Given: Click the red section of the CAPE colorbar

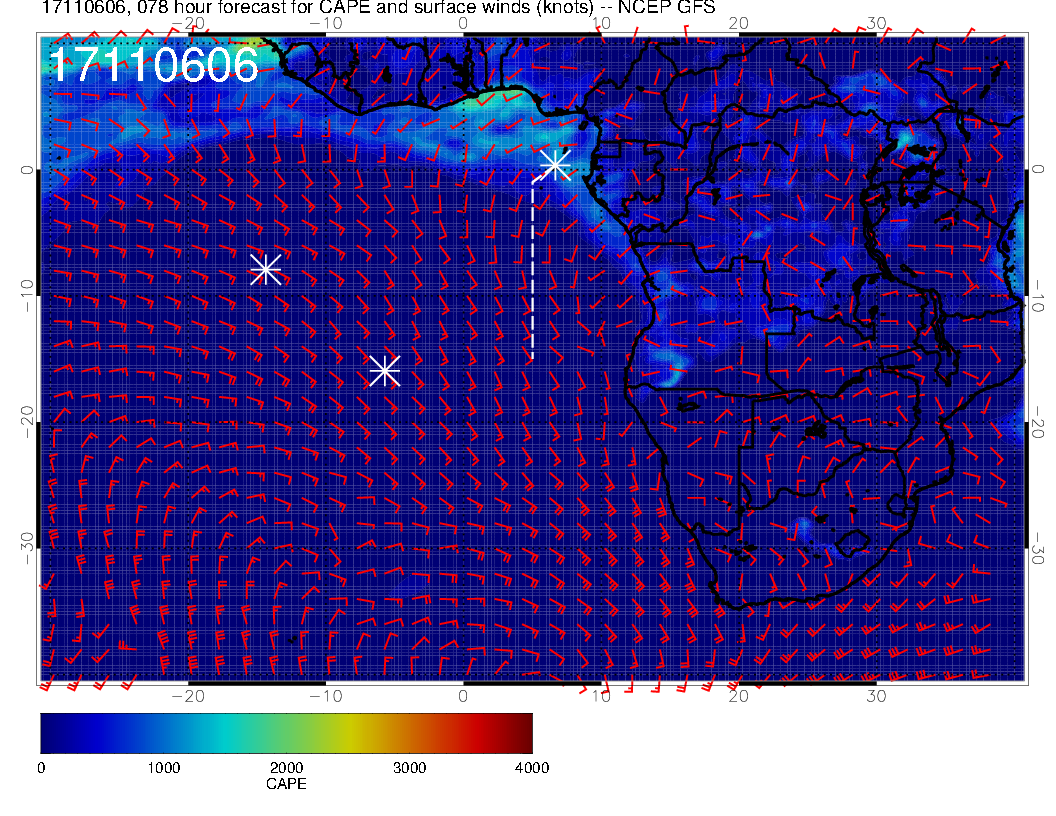Looking at the screenshot, I should (x=471, y=733).
